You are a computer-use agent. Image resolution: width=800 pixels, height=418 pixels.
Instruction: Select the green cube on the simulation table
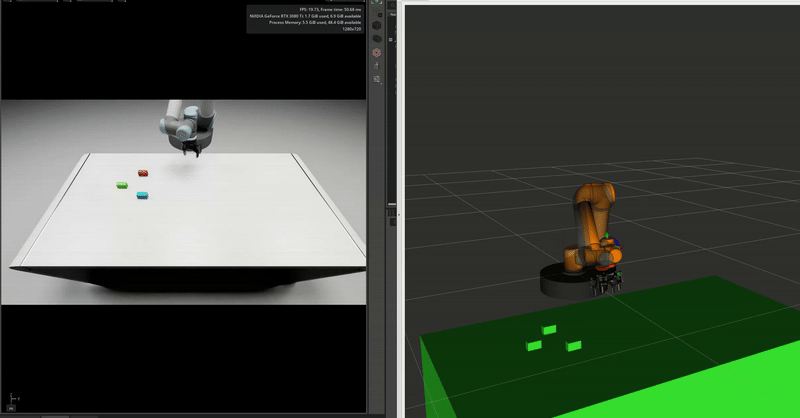coord(122,185)
